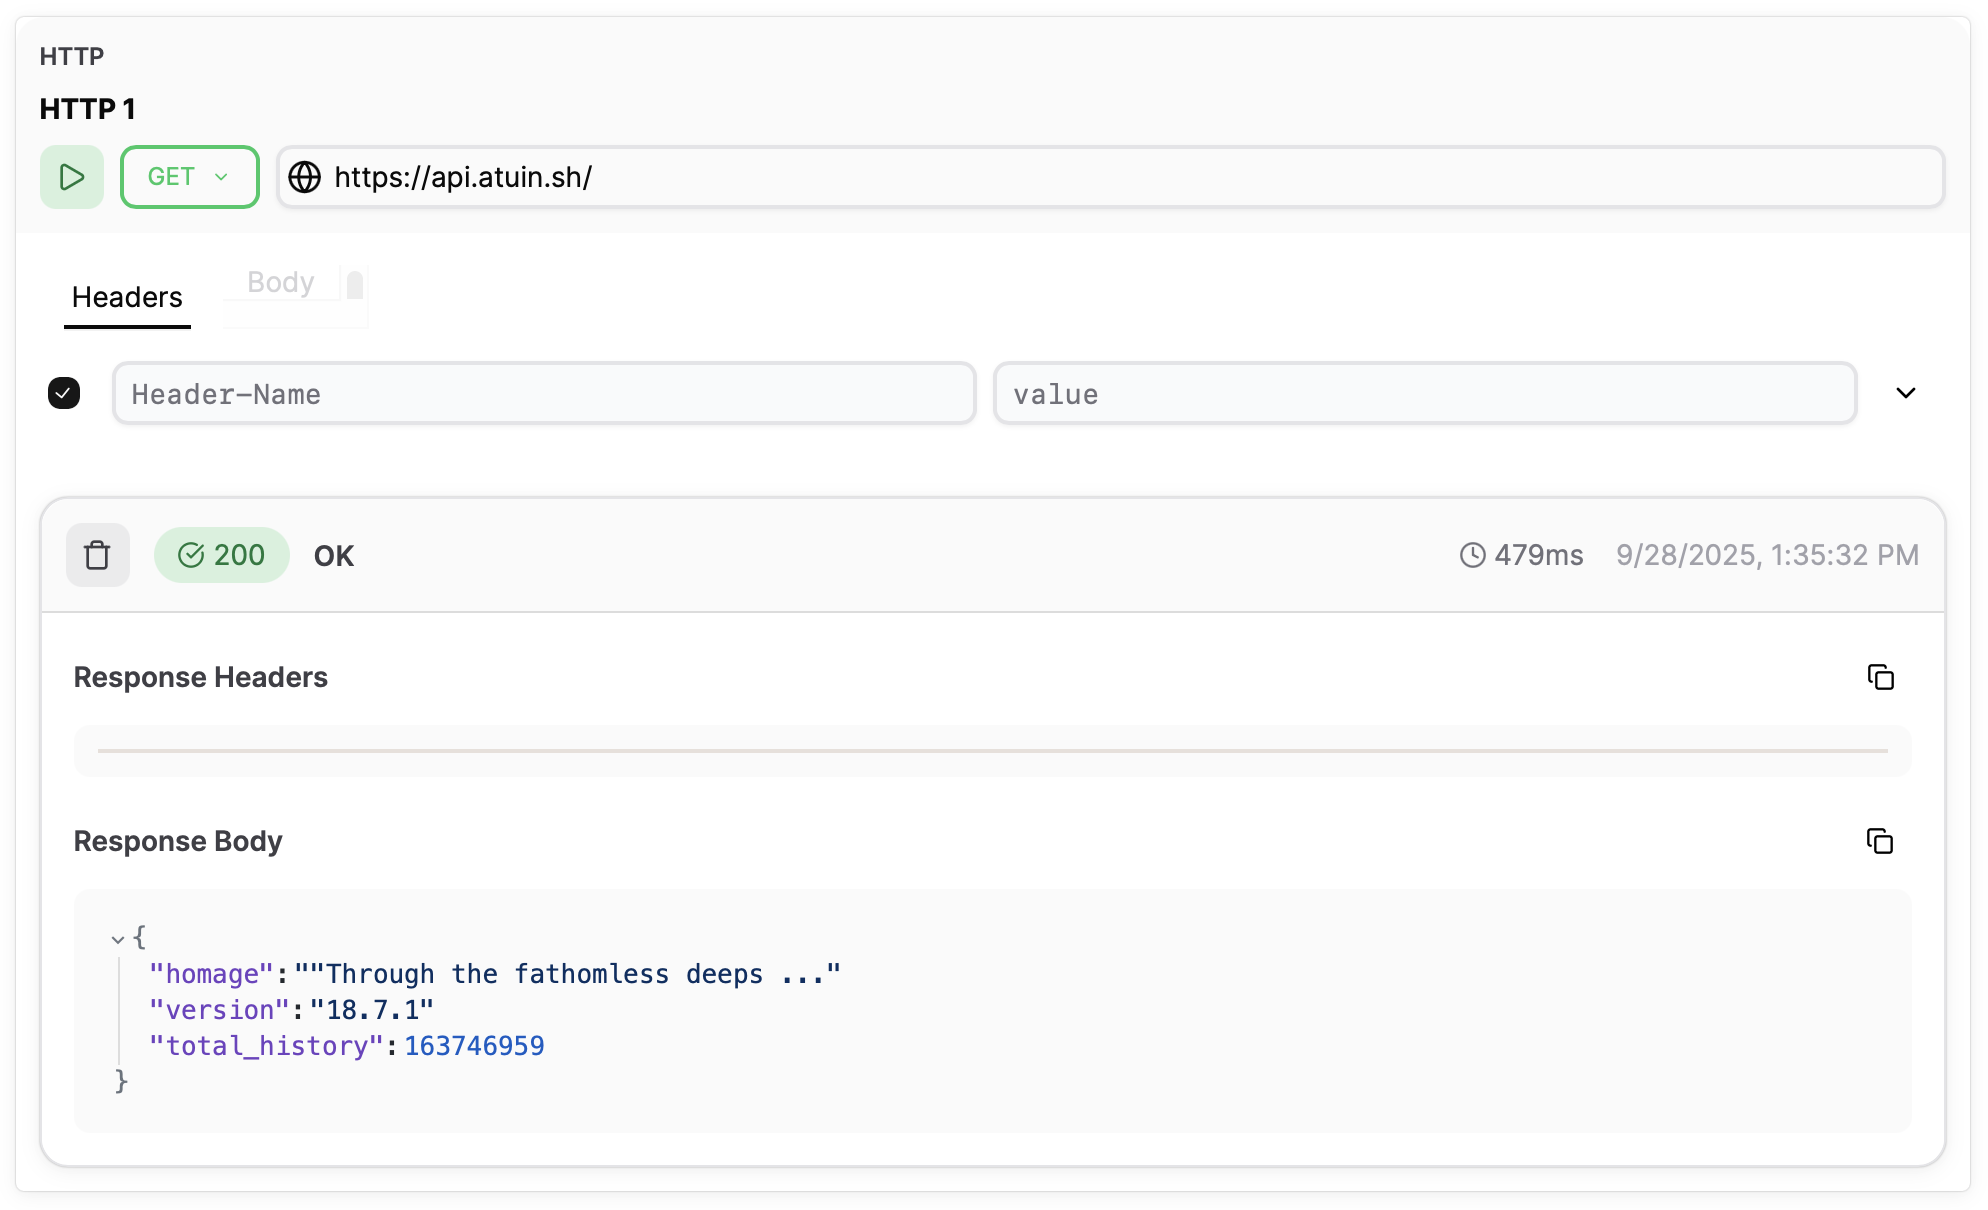Delete the response using the trash icon
The width and height of the screenshot is (1988, 1210).
[97, 554]
